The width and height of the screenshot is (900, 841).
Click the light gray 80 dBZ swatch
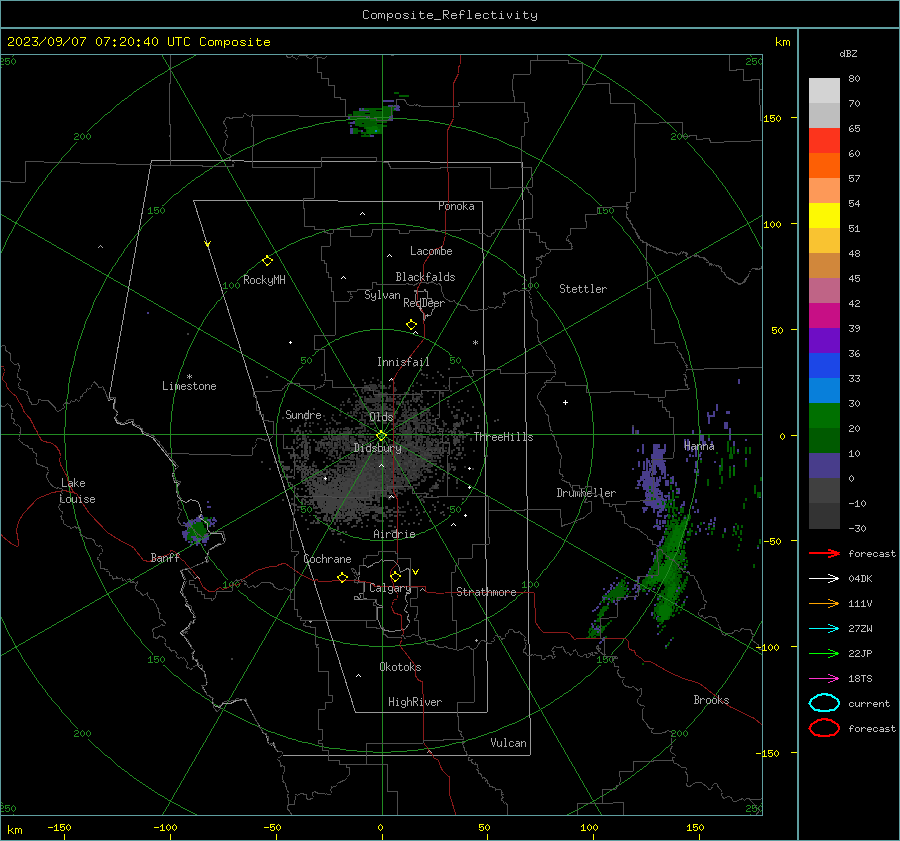[x=824, y=91]
